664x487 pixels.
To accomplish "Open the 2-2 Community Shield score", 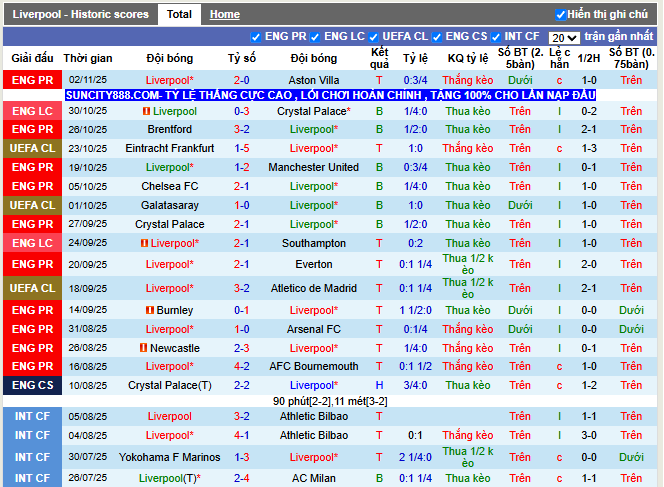I will coord(242,385).
